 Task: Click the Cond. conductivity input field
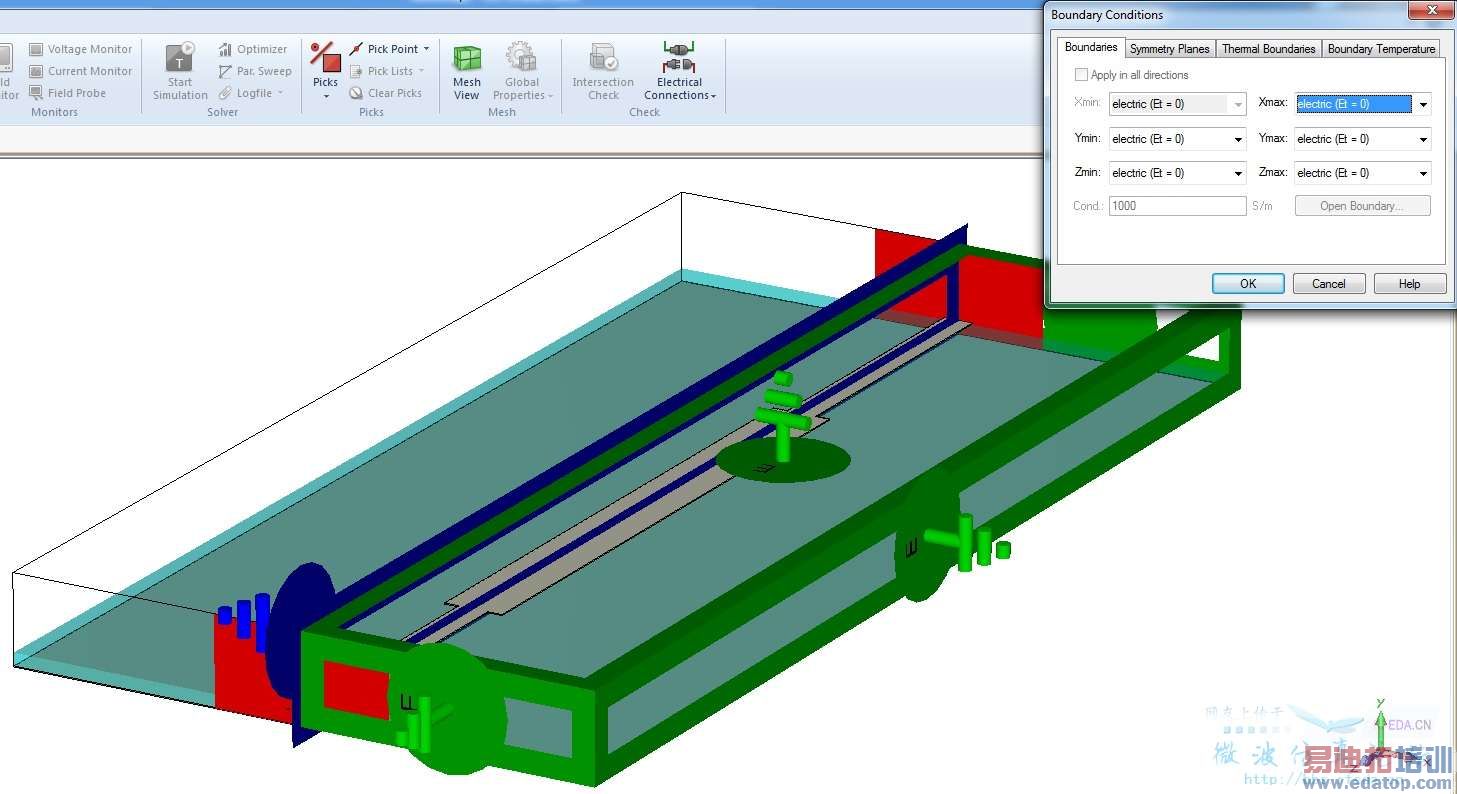coord(1177,206)
